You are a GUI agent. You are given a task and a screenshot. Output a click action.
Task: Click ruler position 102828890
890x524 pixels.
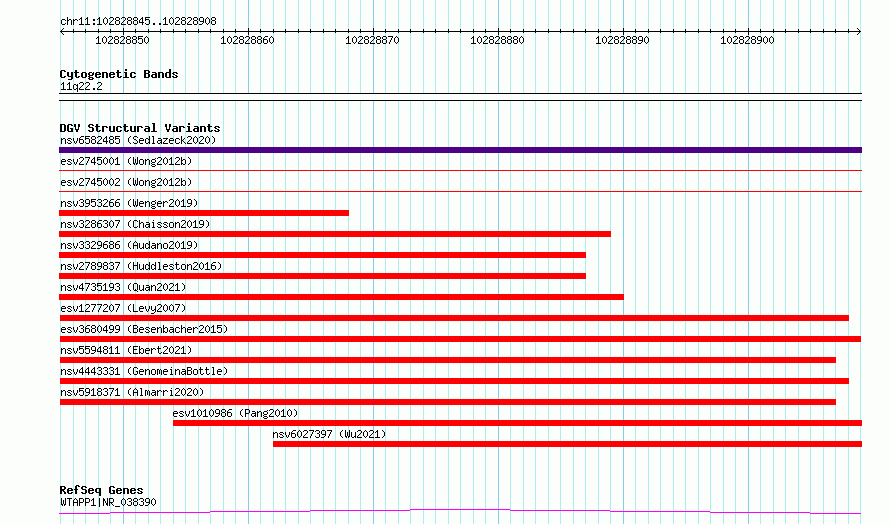(622, 40)
